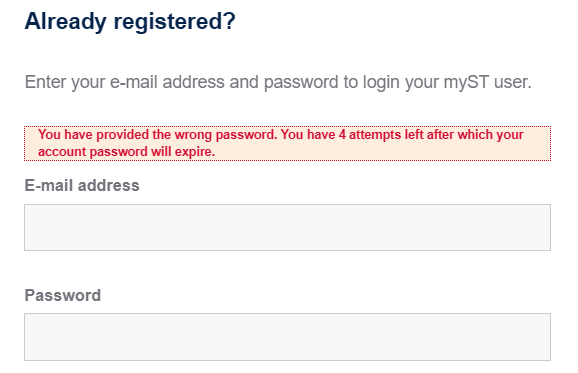
Task: Click the word 'login' in the description
Action: point(381,82)
